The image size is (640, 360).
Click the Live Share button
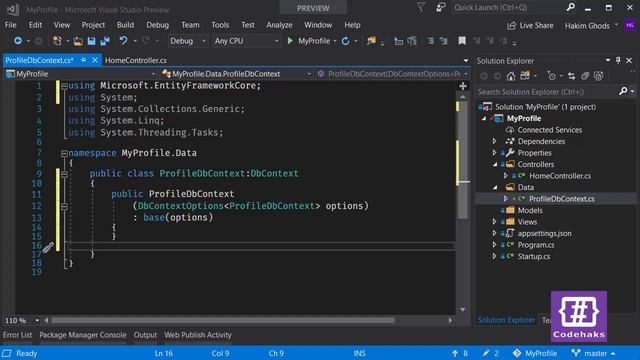[x=530, y=25]
